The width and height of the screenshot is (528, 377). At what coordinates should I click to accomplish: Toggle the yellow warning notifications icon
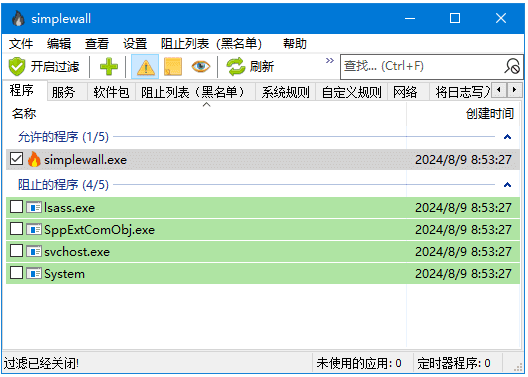(x=145, y=67)
